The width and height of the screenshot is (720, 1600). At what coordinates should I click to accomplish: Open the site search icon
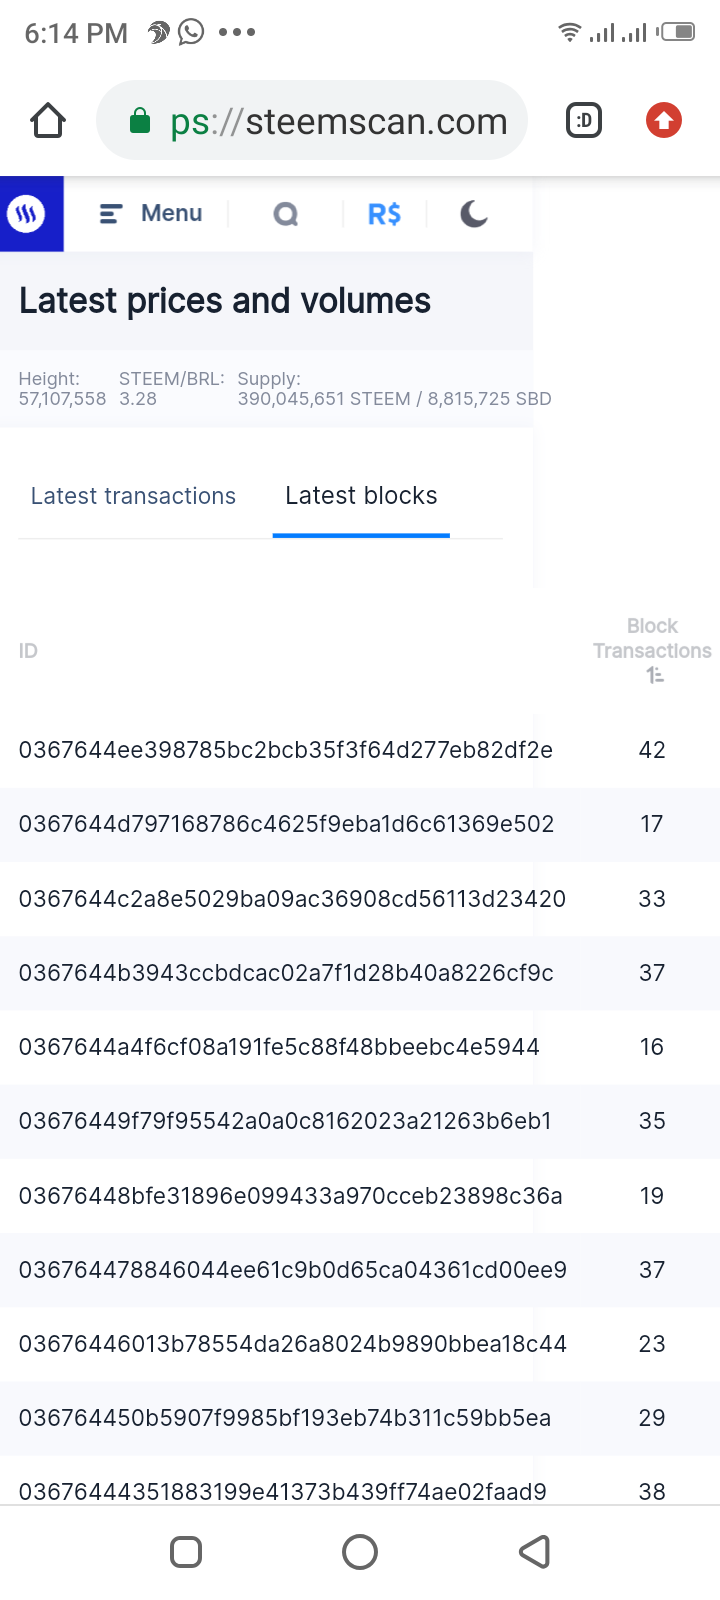click(x=286, y=214)
